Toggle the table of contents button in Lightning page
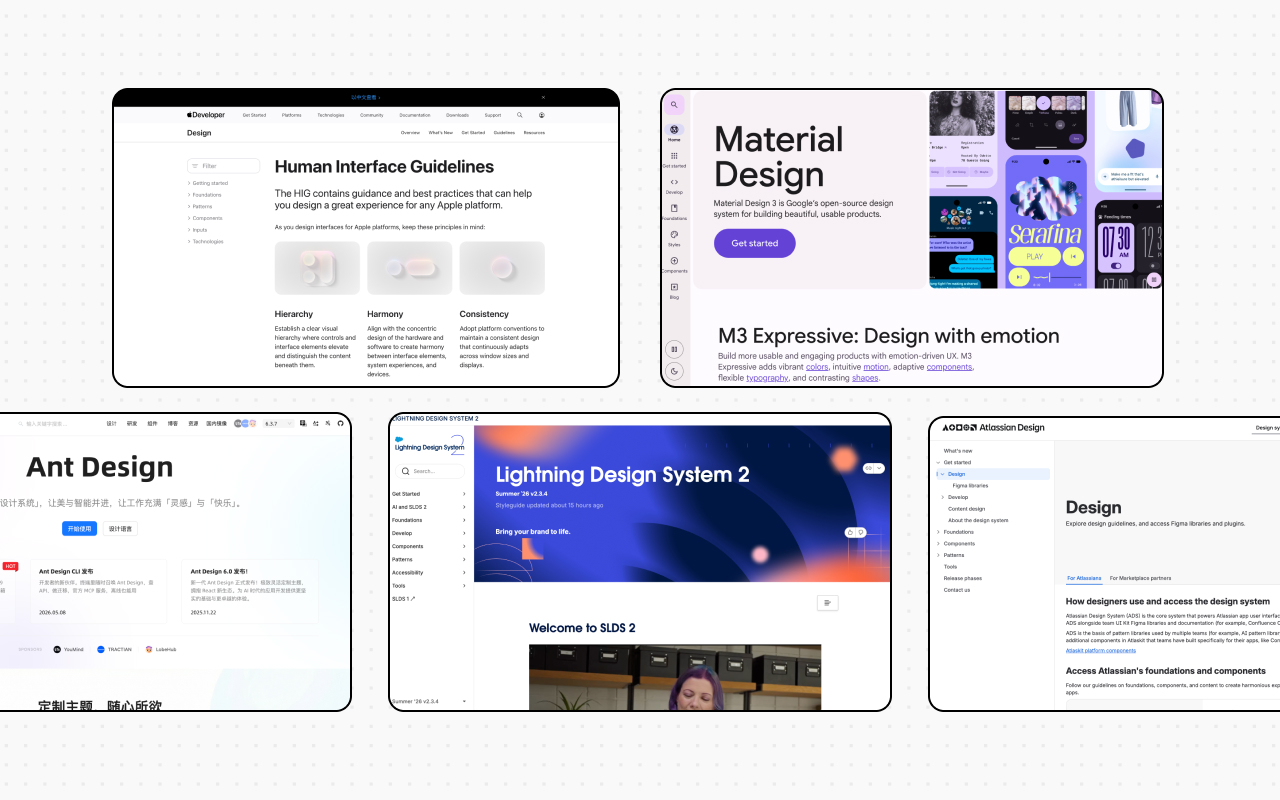Viewport: 1280px width, 800px height. [x=827, y=602]
